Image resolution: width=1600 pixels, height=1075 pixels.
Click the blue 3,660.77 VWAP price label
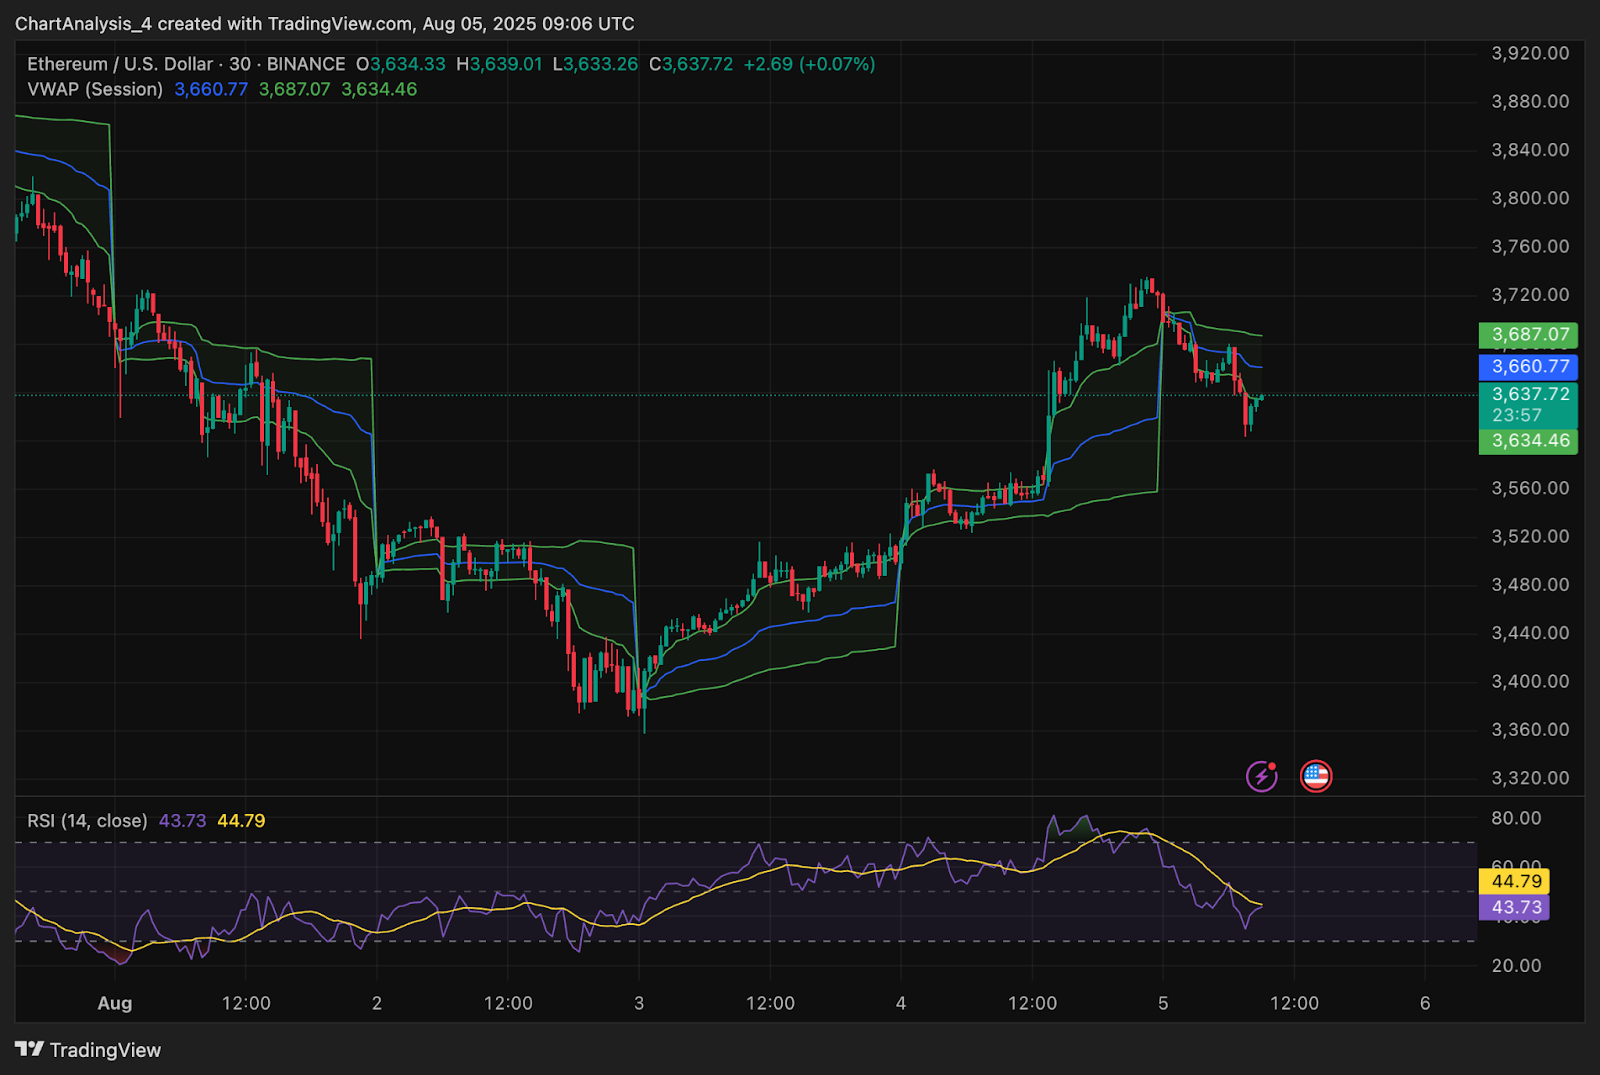coord(1528,367)
